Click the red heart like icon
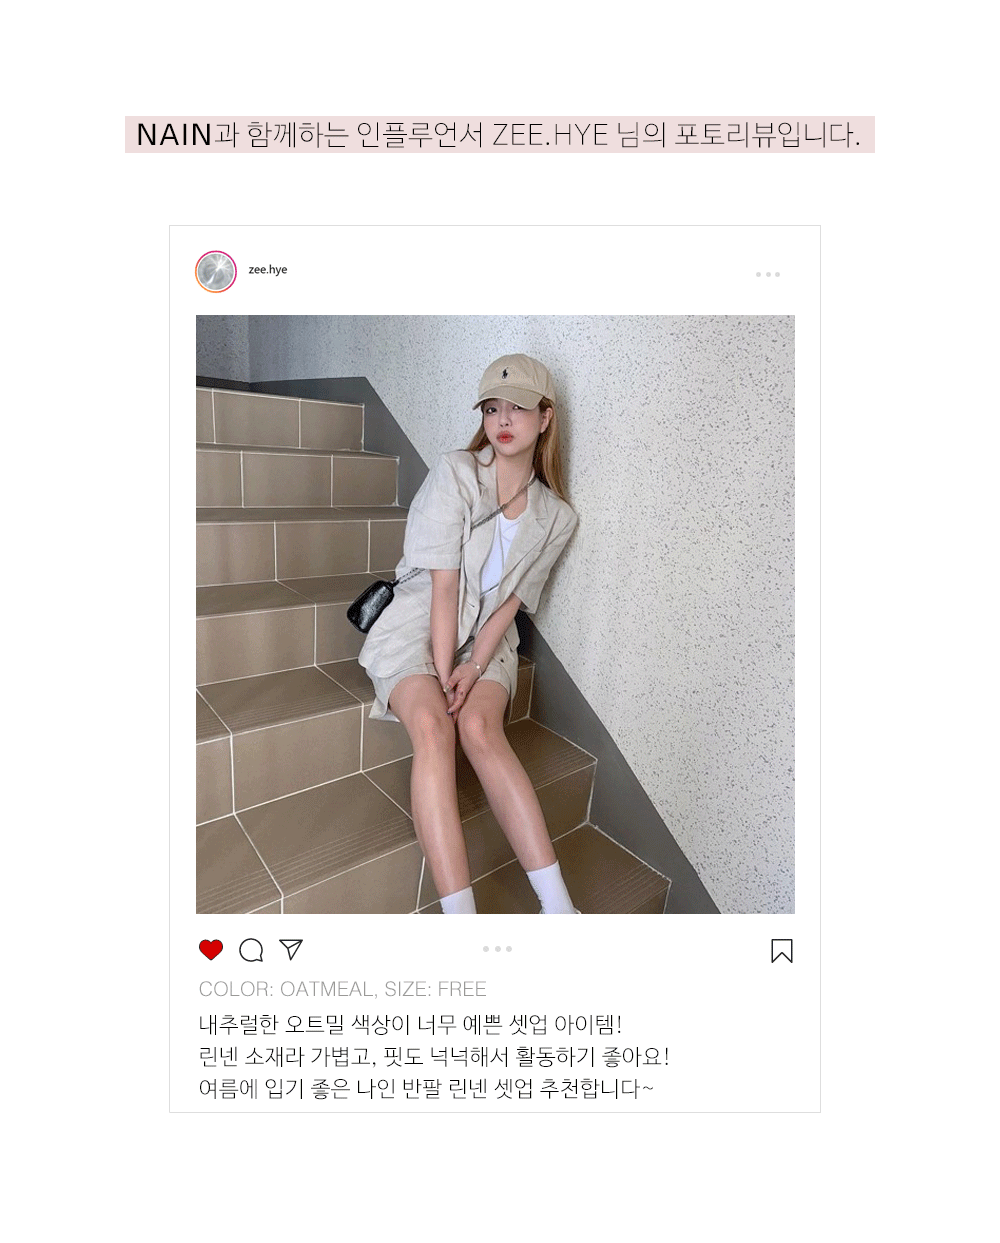Viewport: 1000px width, 1243px height. pyautogui.click(x=211, y=950)
